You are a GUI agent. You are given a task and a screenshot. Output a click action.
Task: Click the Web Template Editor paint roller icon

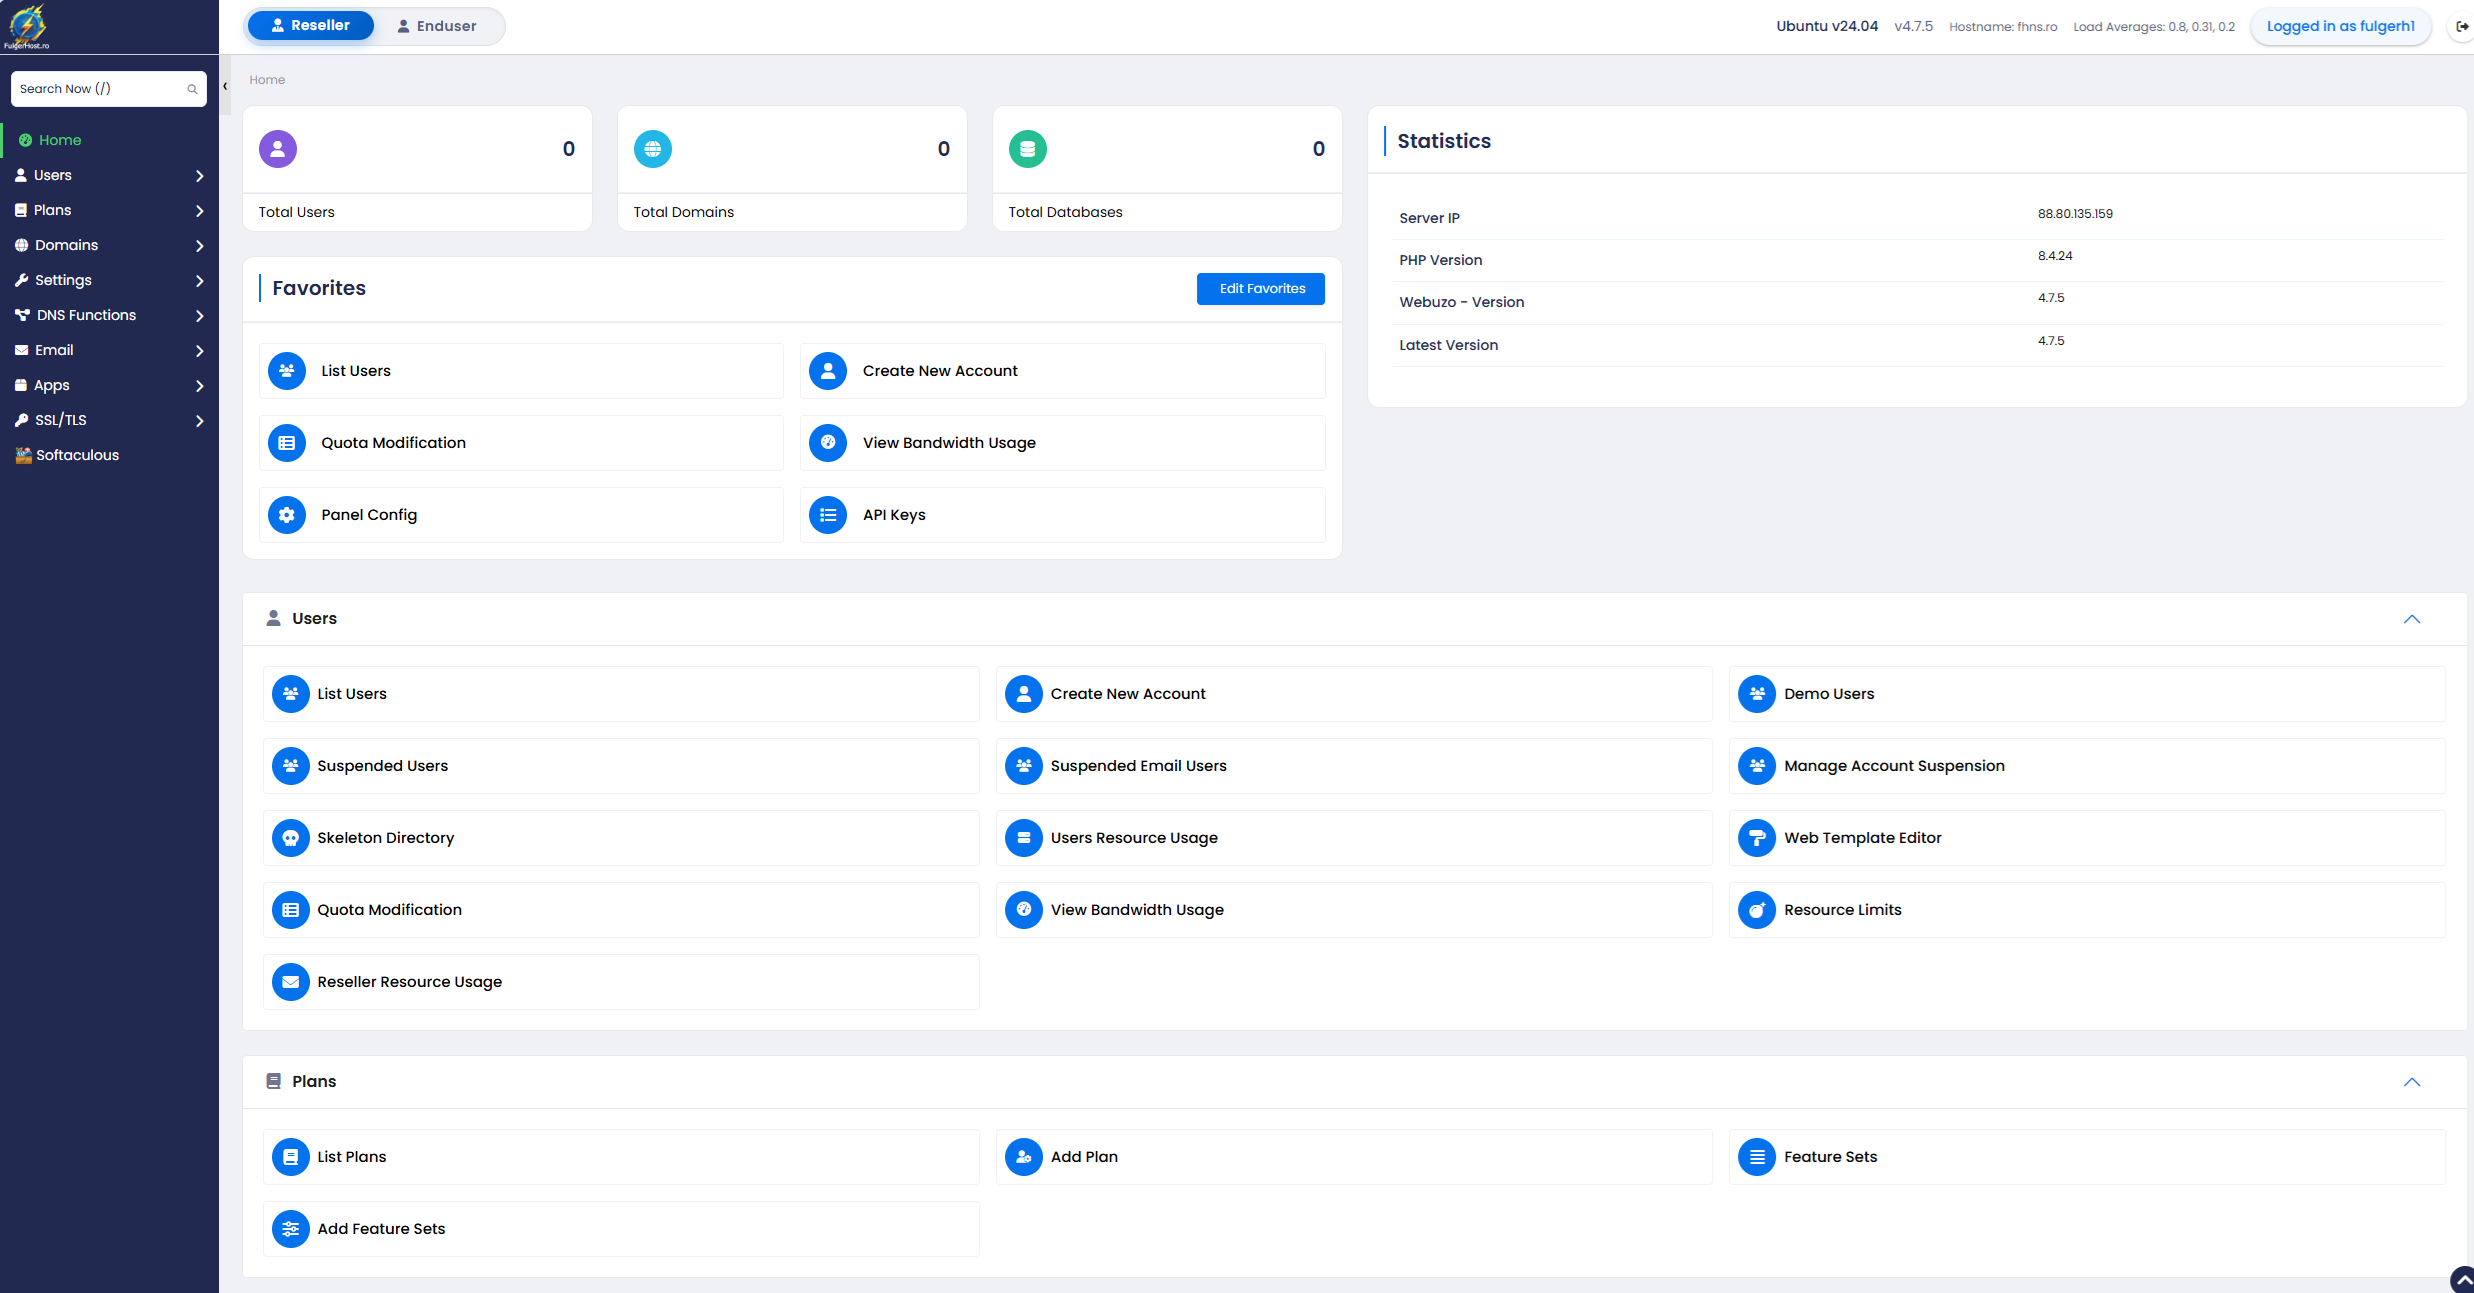coord(1757,838)
